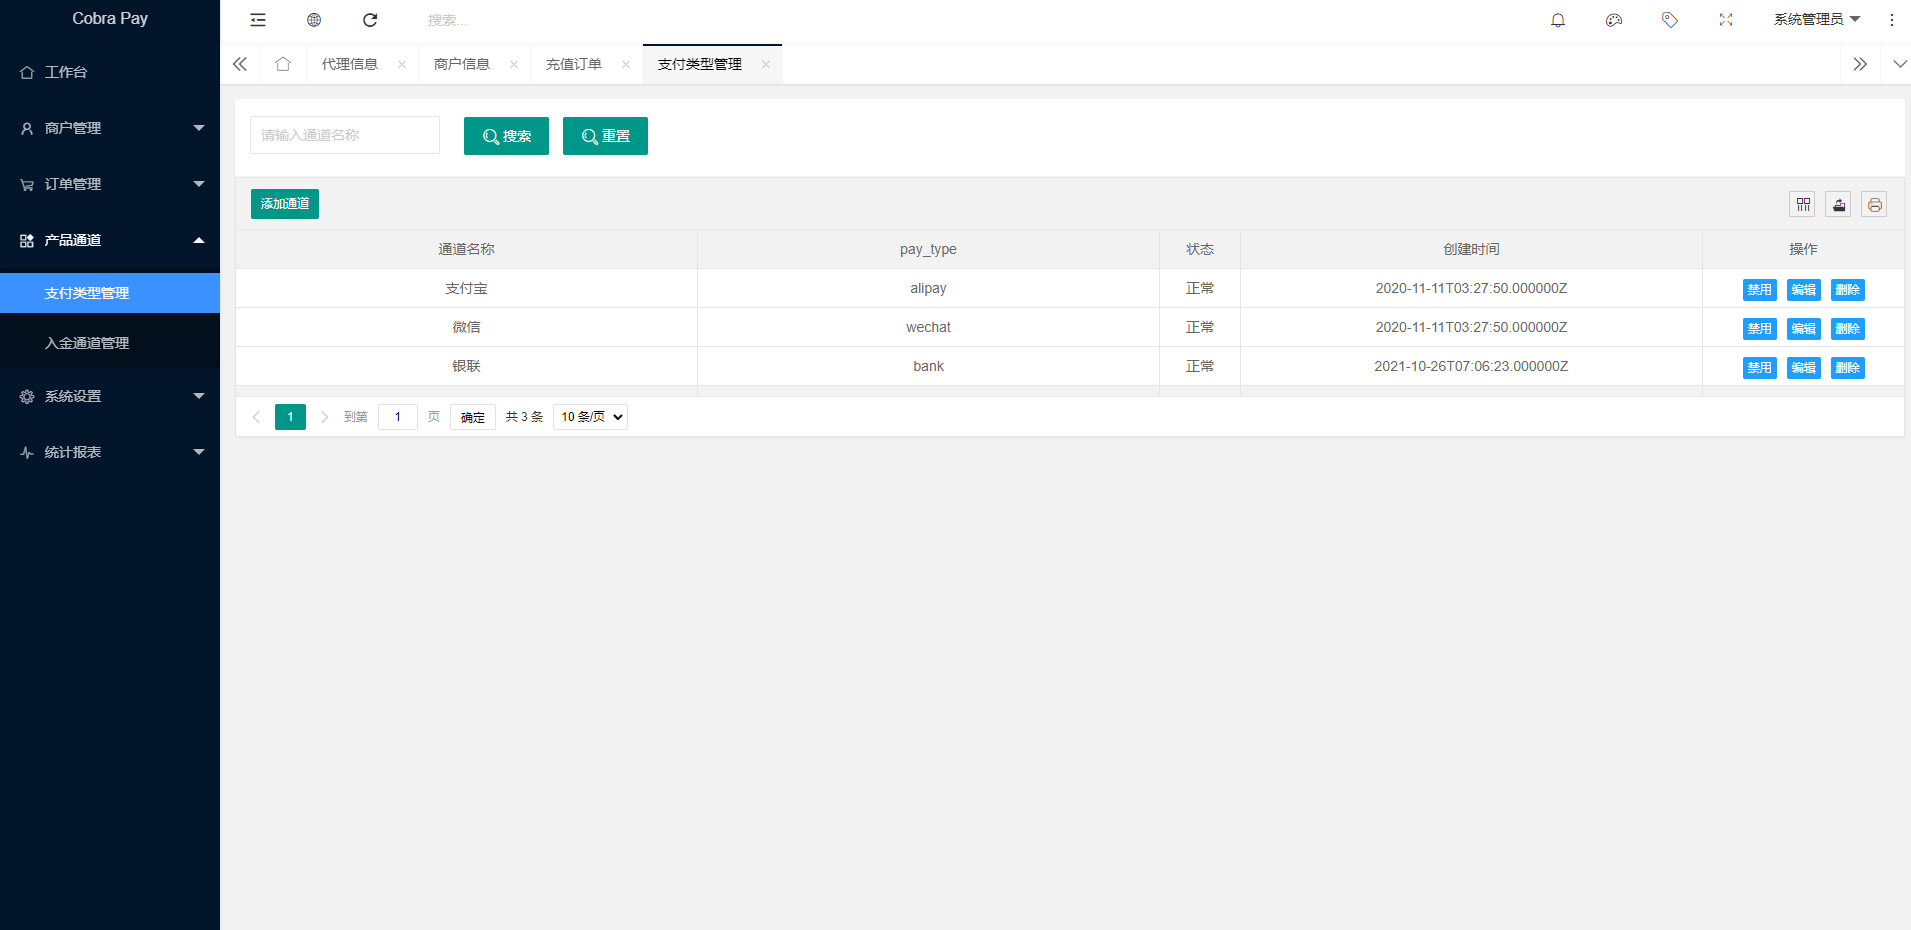This screenshot has height=930, width=1911.
Task: Click the globe website icon in header
Action: tap(314, 20)
